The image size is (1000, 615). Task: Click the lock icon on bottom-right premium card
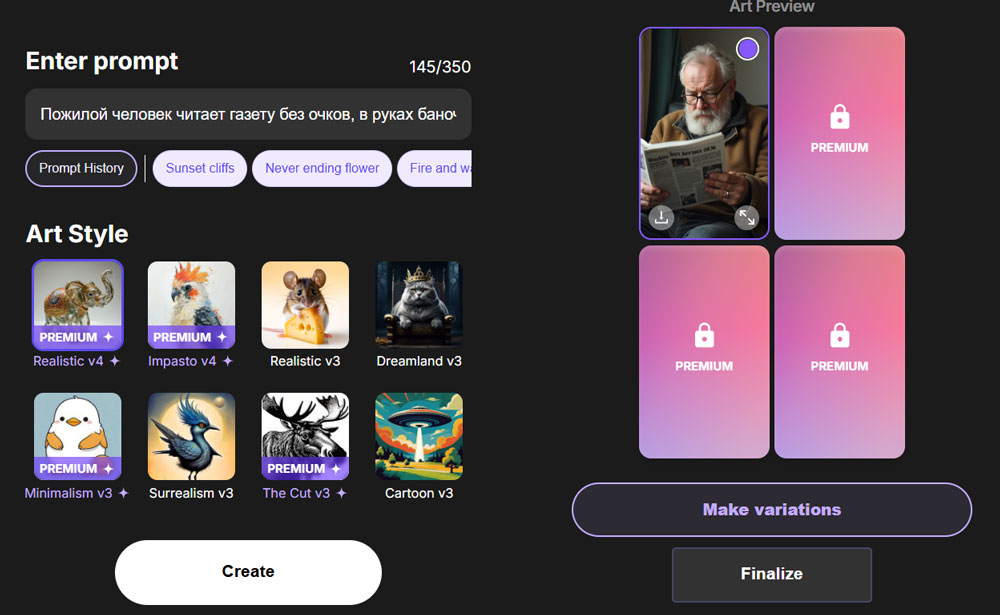point(839,336)
